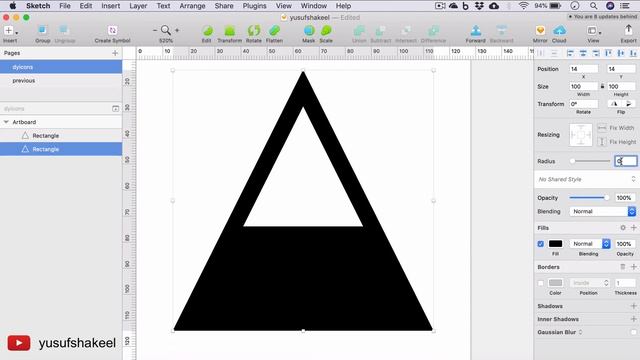
Task: Click the Group toolbar icon
Action: [x=42, y=30]
